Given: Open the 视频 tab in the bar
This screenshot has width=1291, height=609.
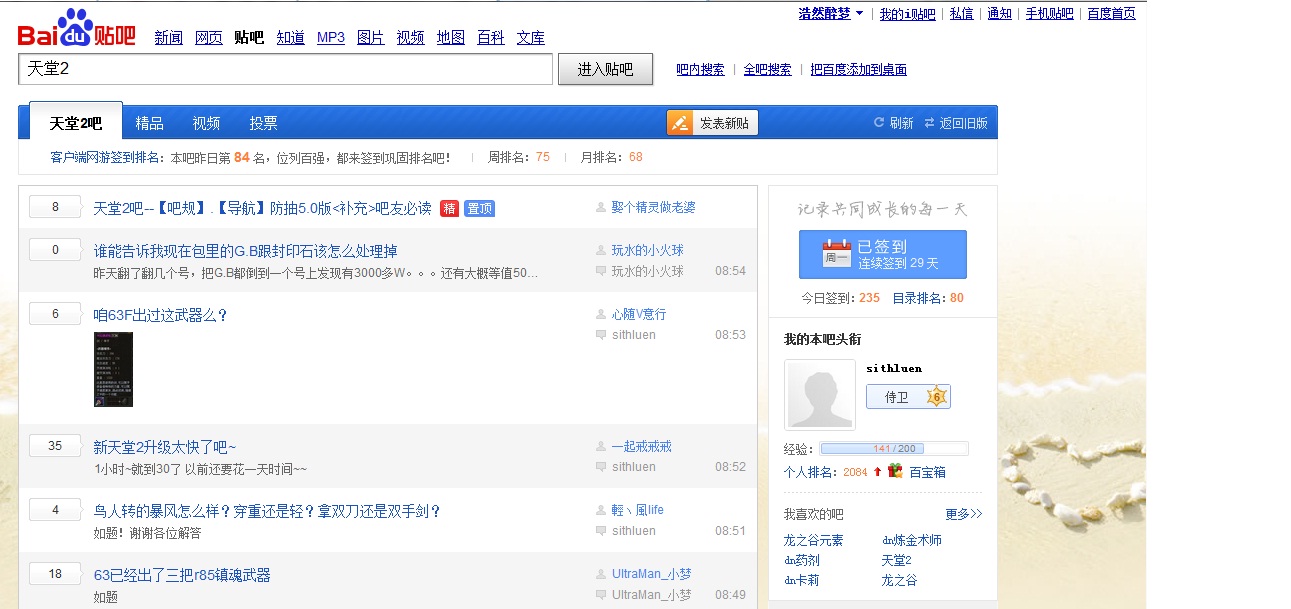Looking at the screenshot, I should coord(206,123).
